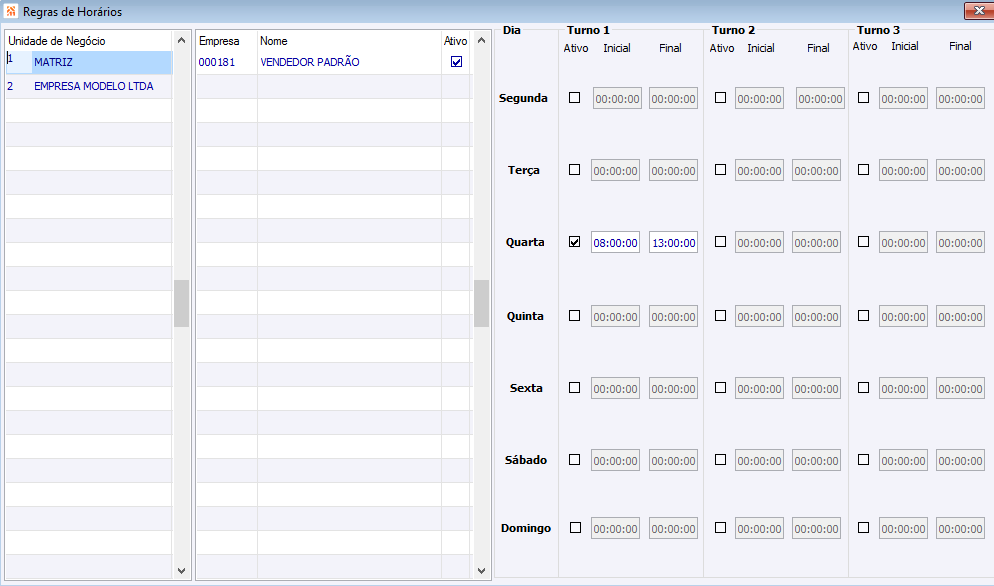This screenshot has width=994, height=586.
Task: Enable Turno 2 for Quarta
Action: 720,242
